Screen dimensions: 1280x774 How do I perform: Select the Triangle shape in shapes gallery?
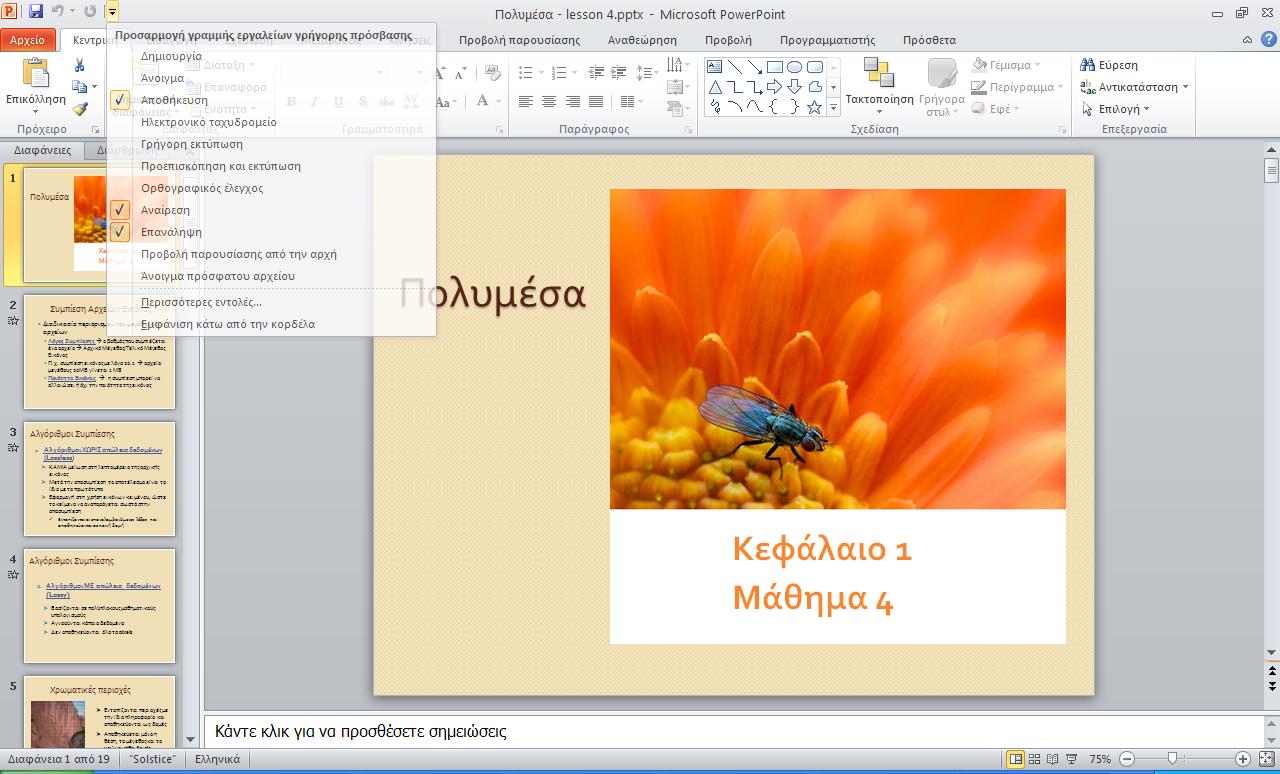tap(715, 87)
